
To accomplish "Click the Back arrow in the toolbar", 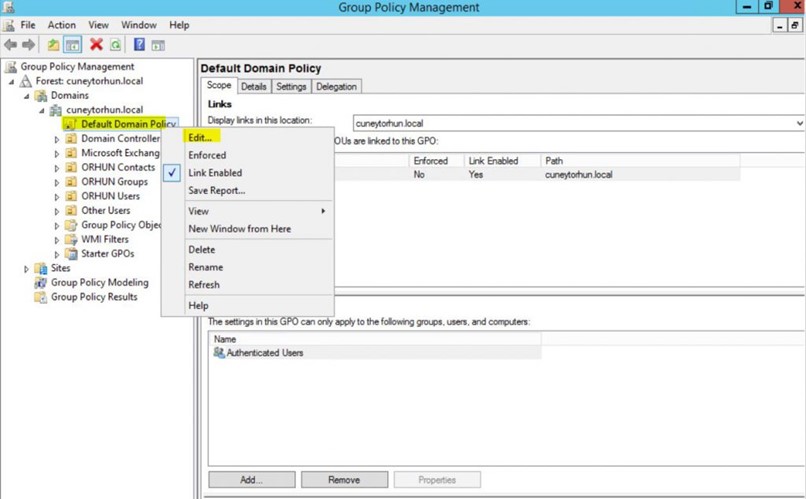I will click(11, 45).
